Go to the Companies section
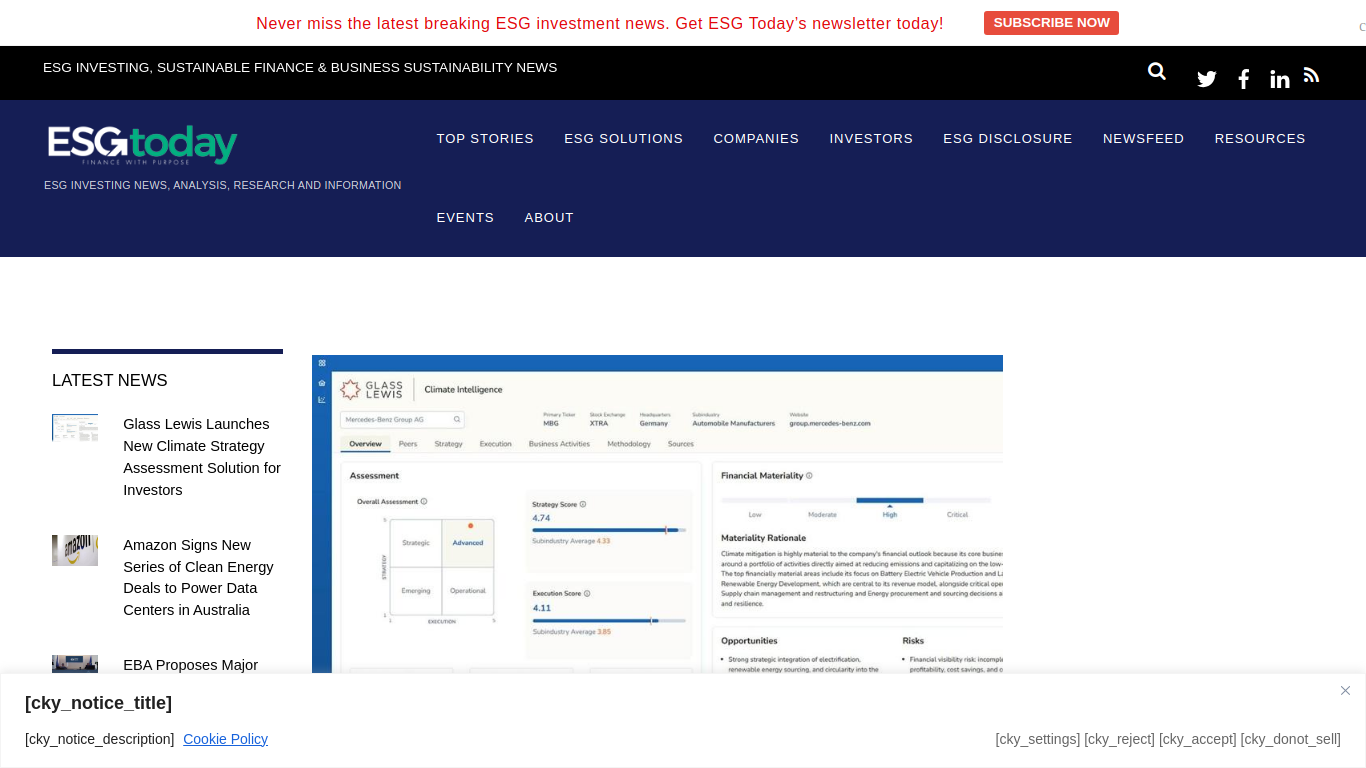1366x768 pixels. click(756, 139)
